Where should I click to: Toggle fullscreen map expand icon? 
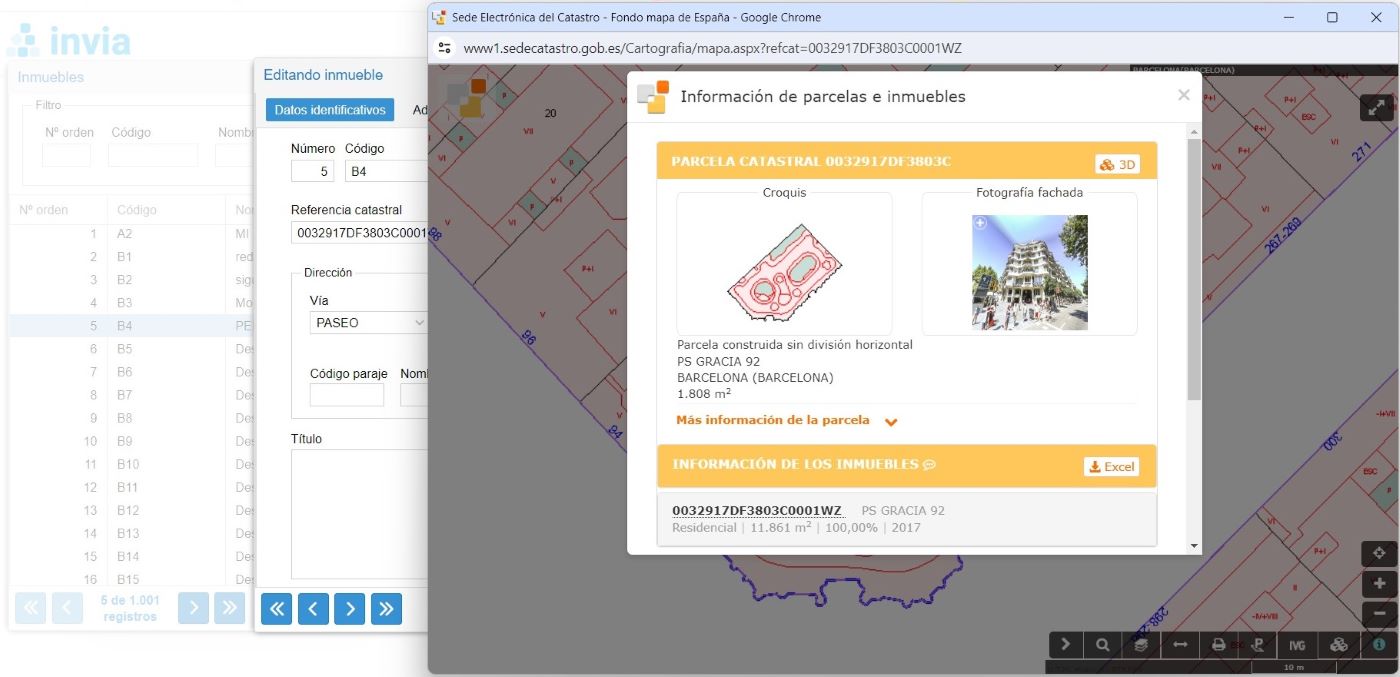point(1376,108)
